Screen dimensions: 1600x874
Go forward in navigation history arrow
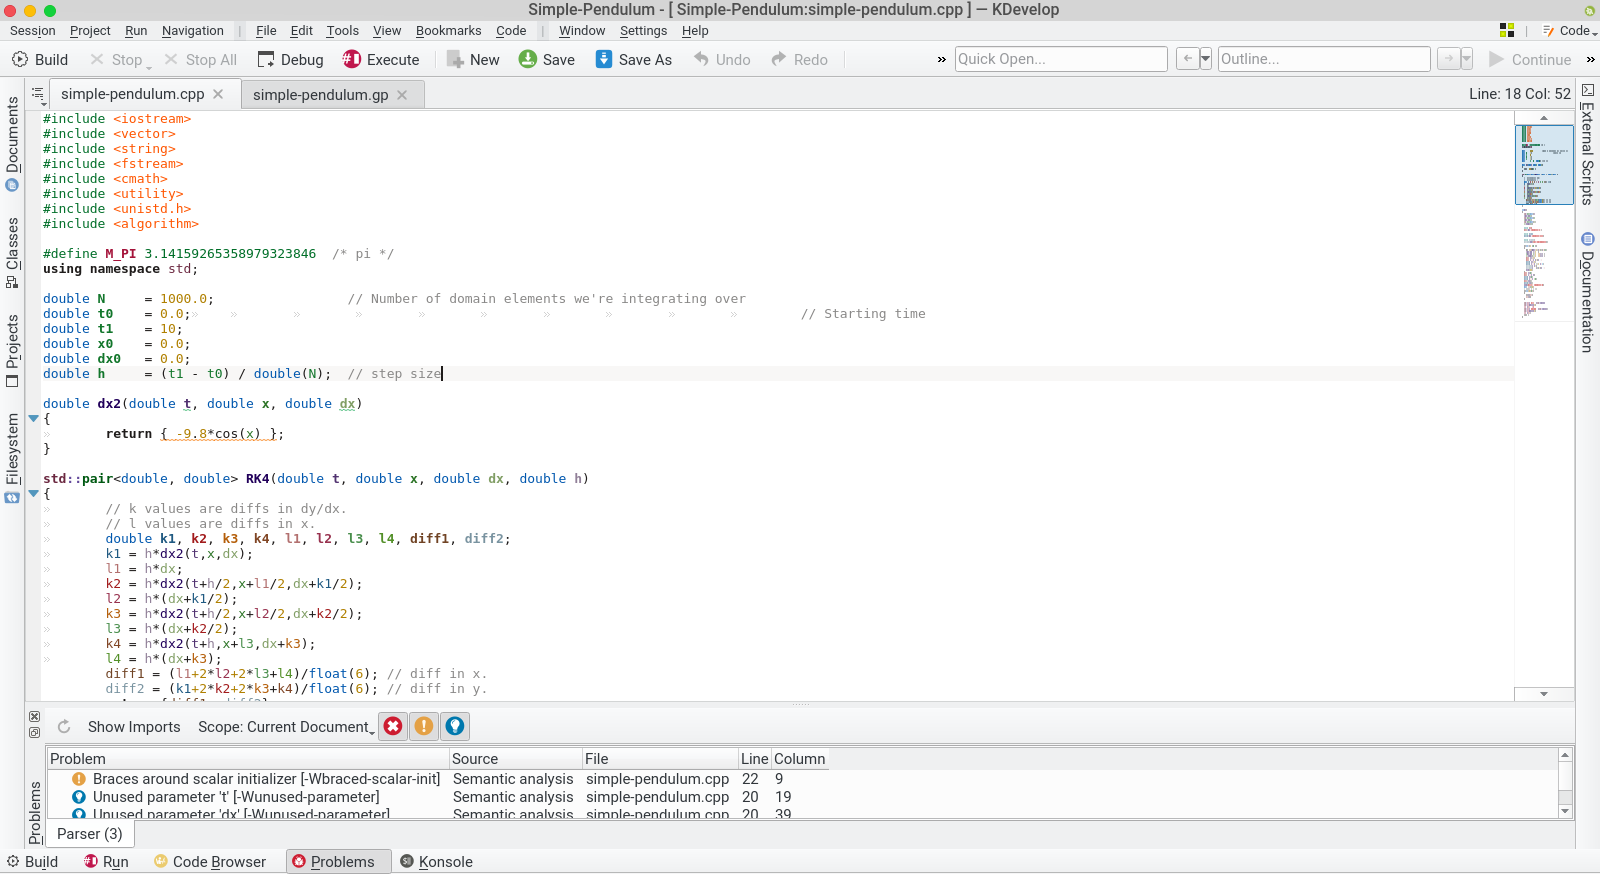click(1449, 59)
